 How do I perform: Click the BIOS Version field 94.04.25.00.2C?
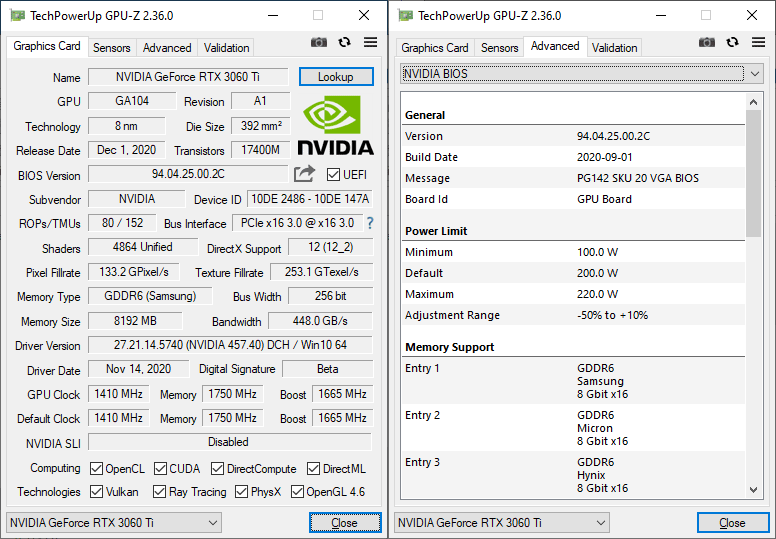coord(188,174)
